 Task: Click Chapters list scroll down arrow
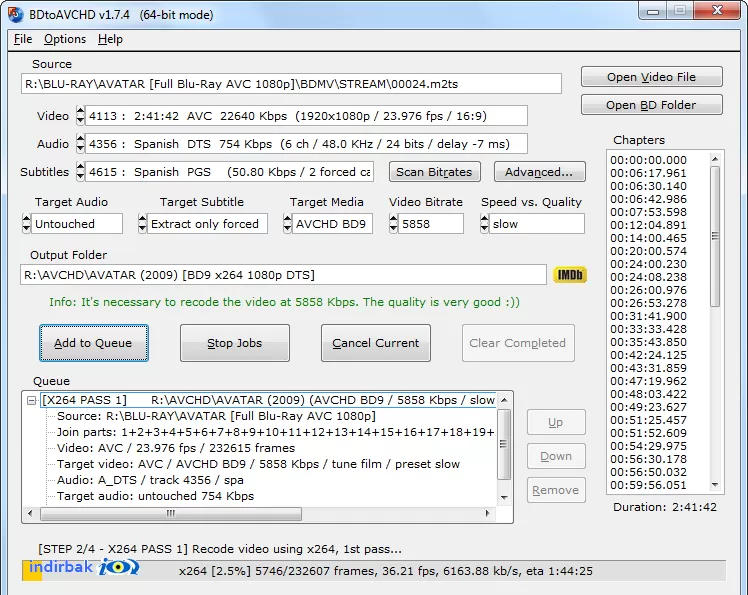point(715,485)
